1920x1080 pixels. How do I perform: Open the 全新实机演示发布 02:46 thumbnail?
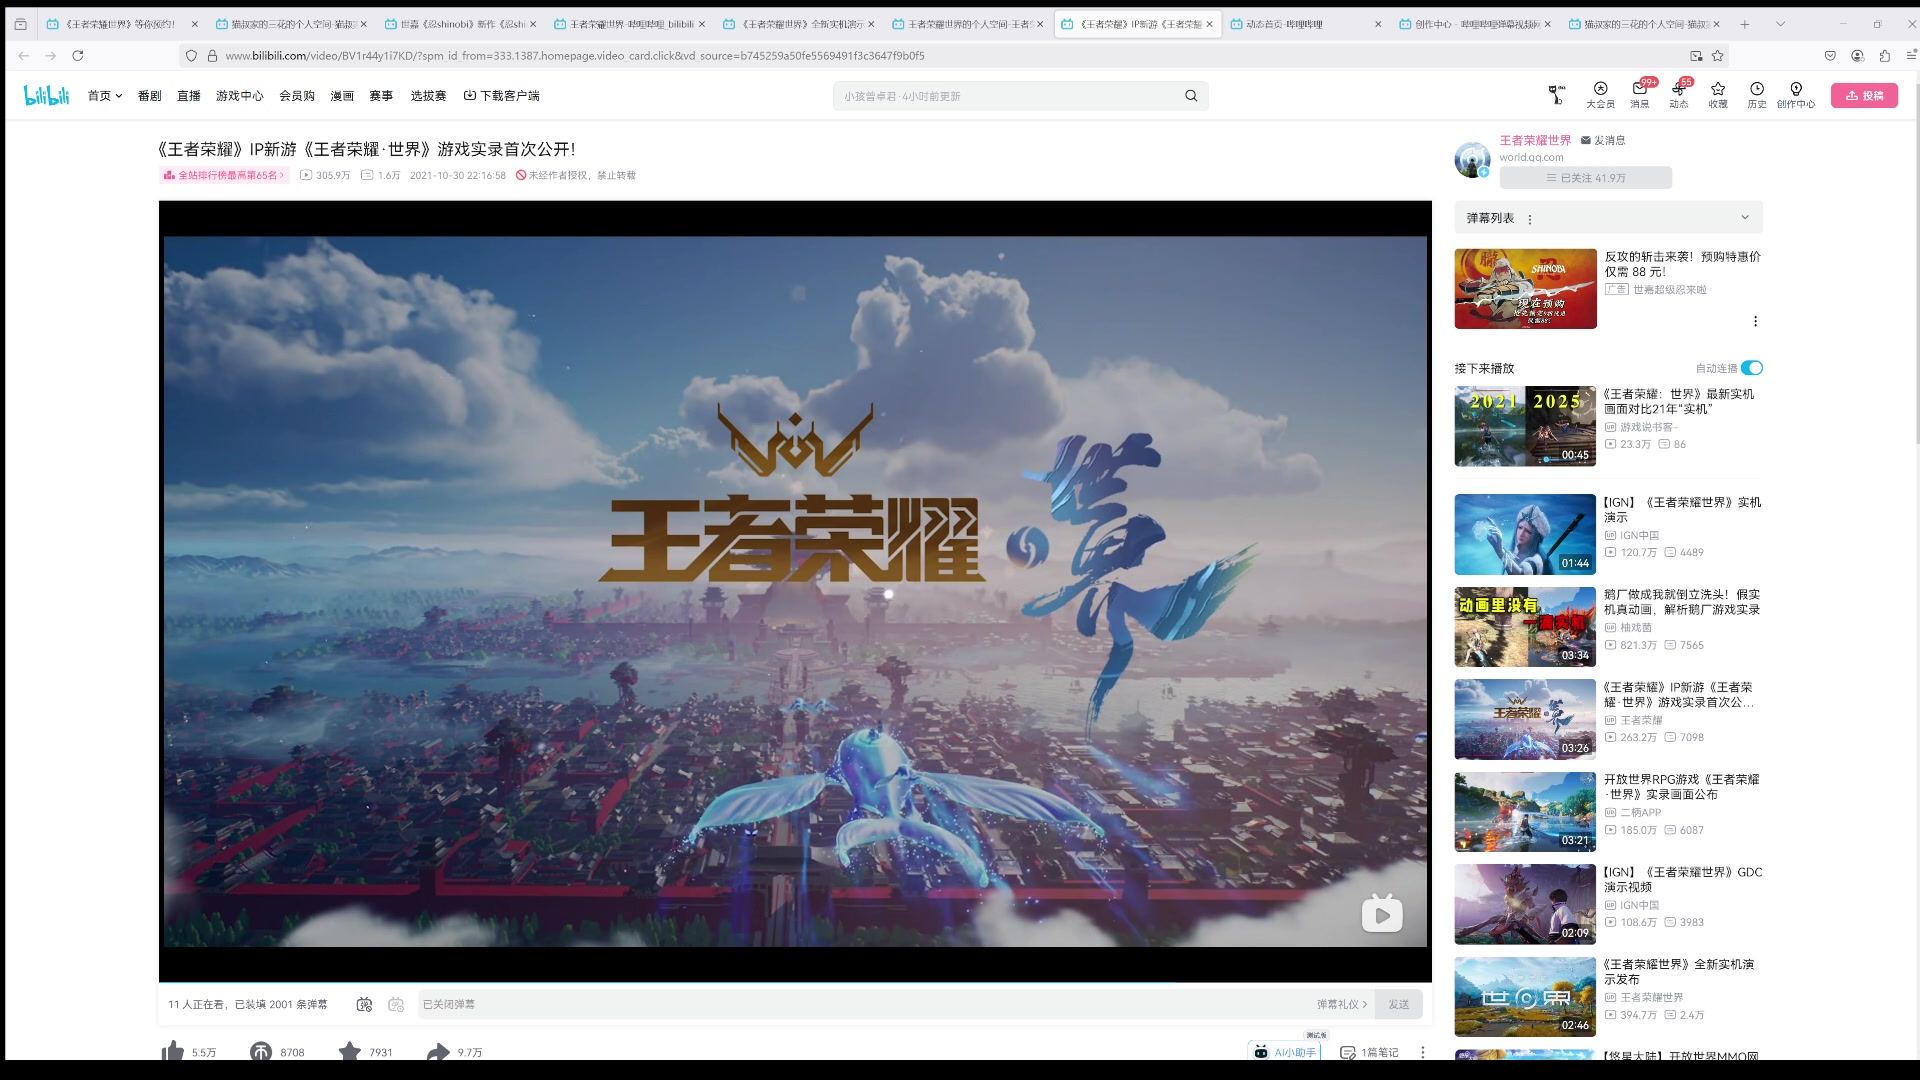[1525, 997]
